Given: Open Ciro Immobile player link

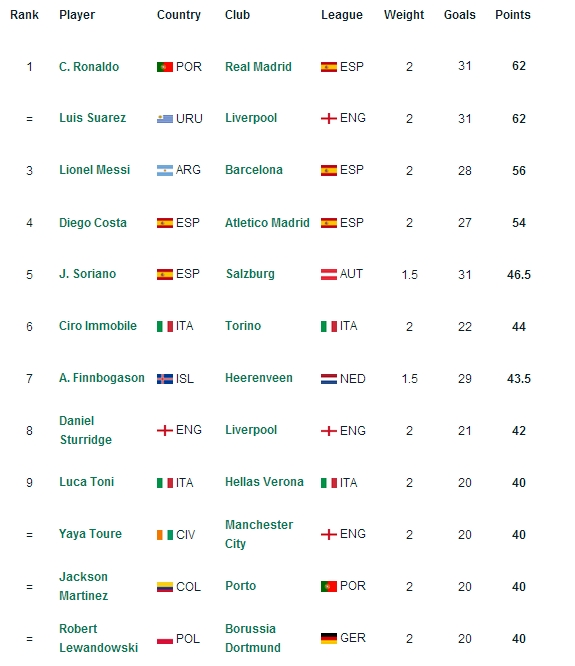Looking at the screenshot, I should [98, 326].
